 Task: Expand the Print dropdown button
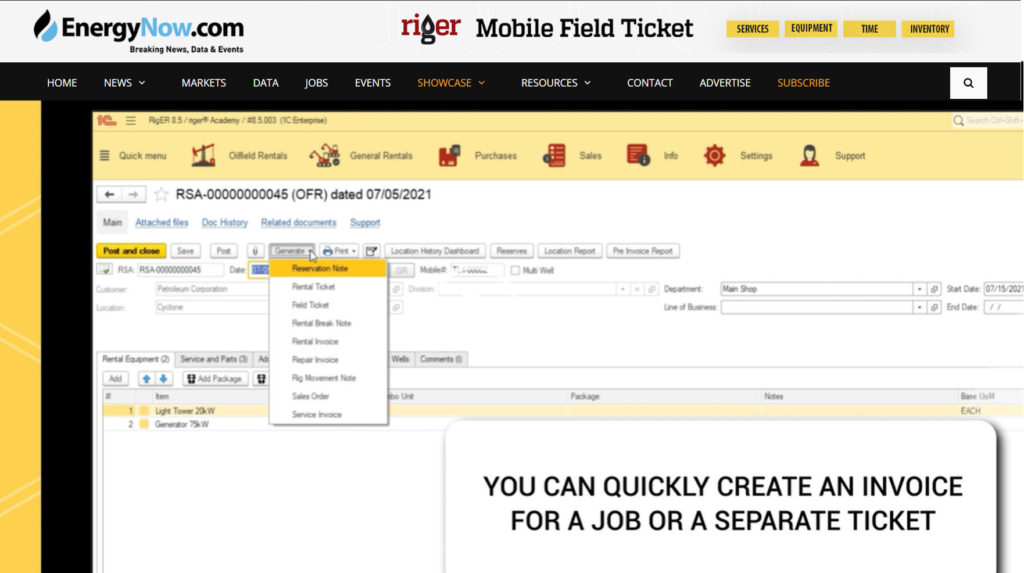tap(340, 251)
